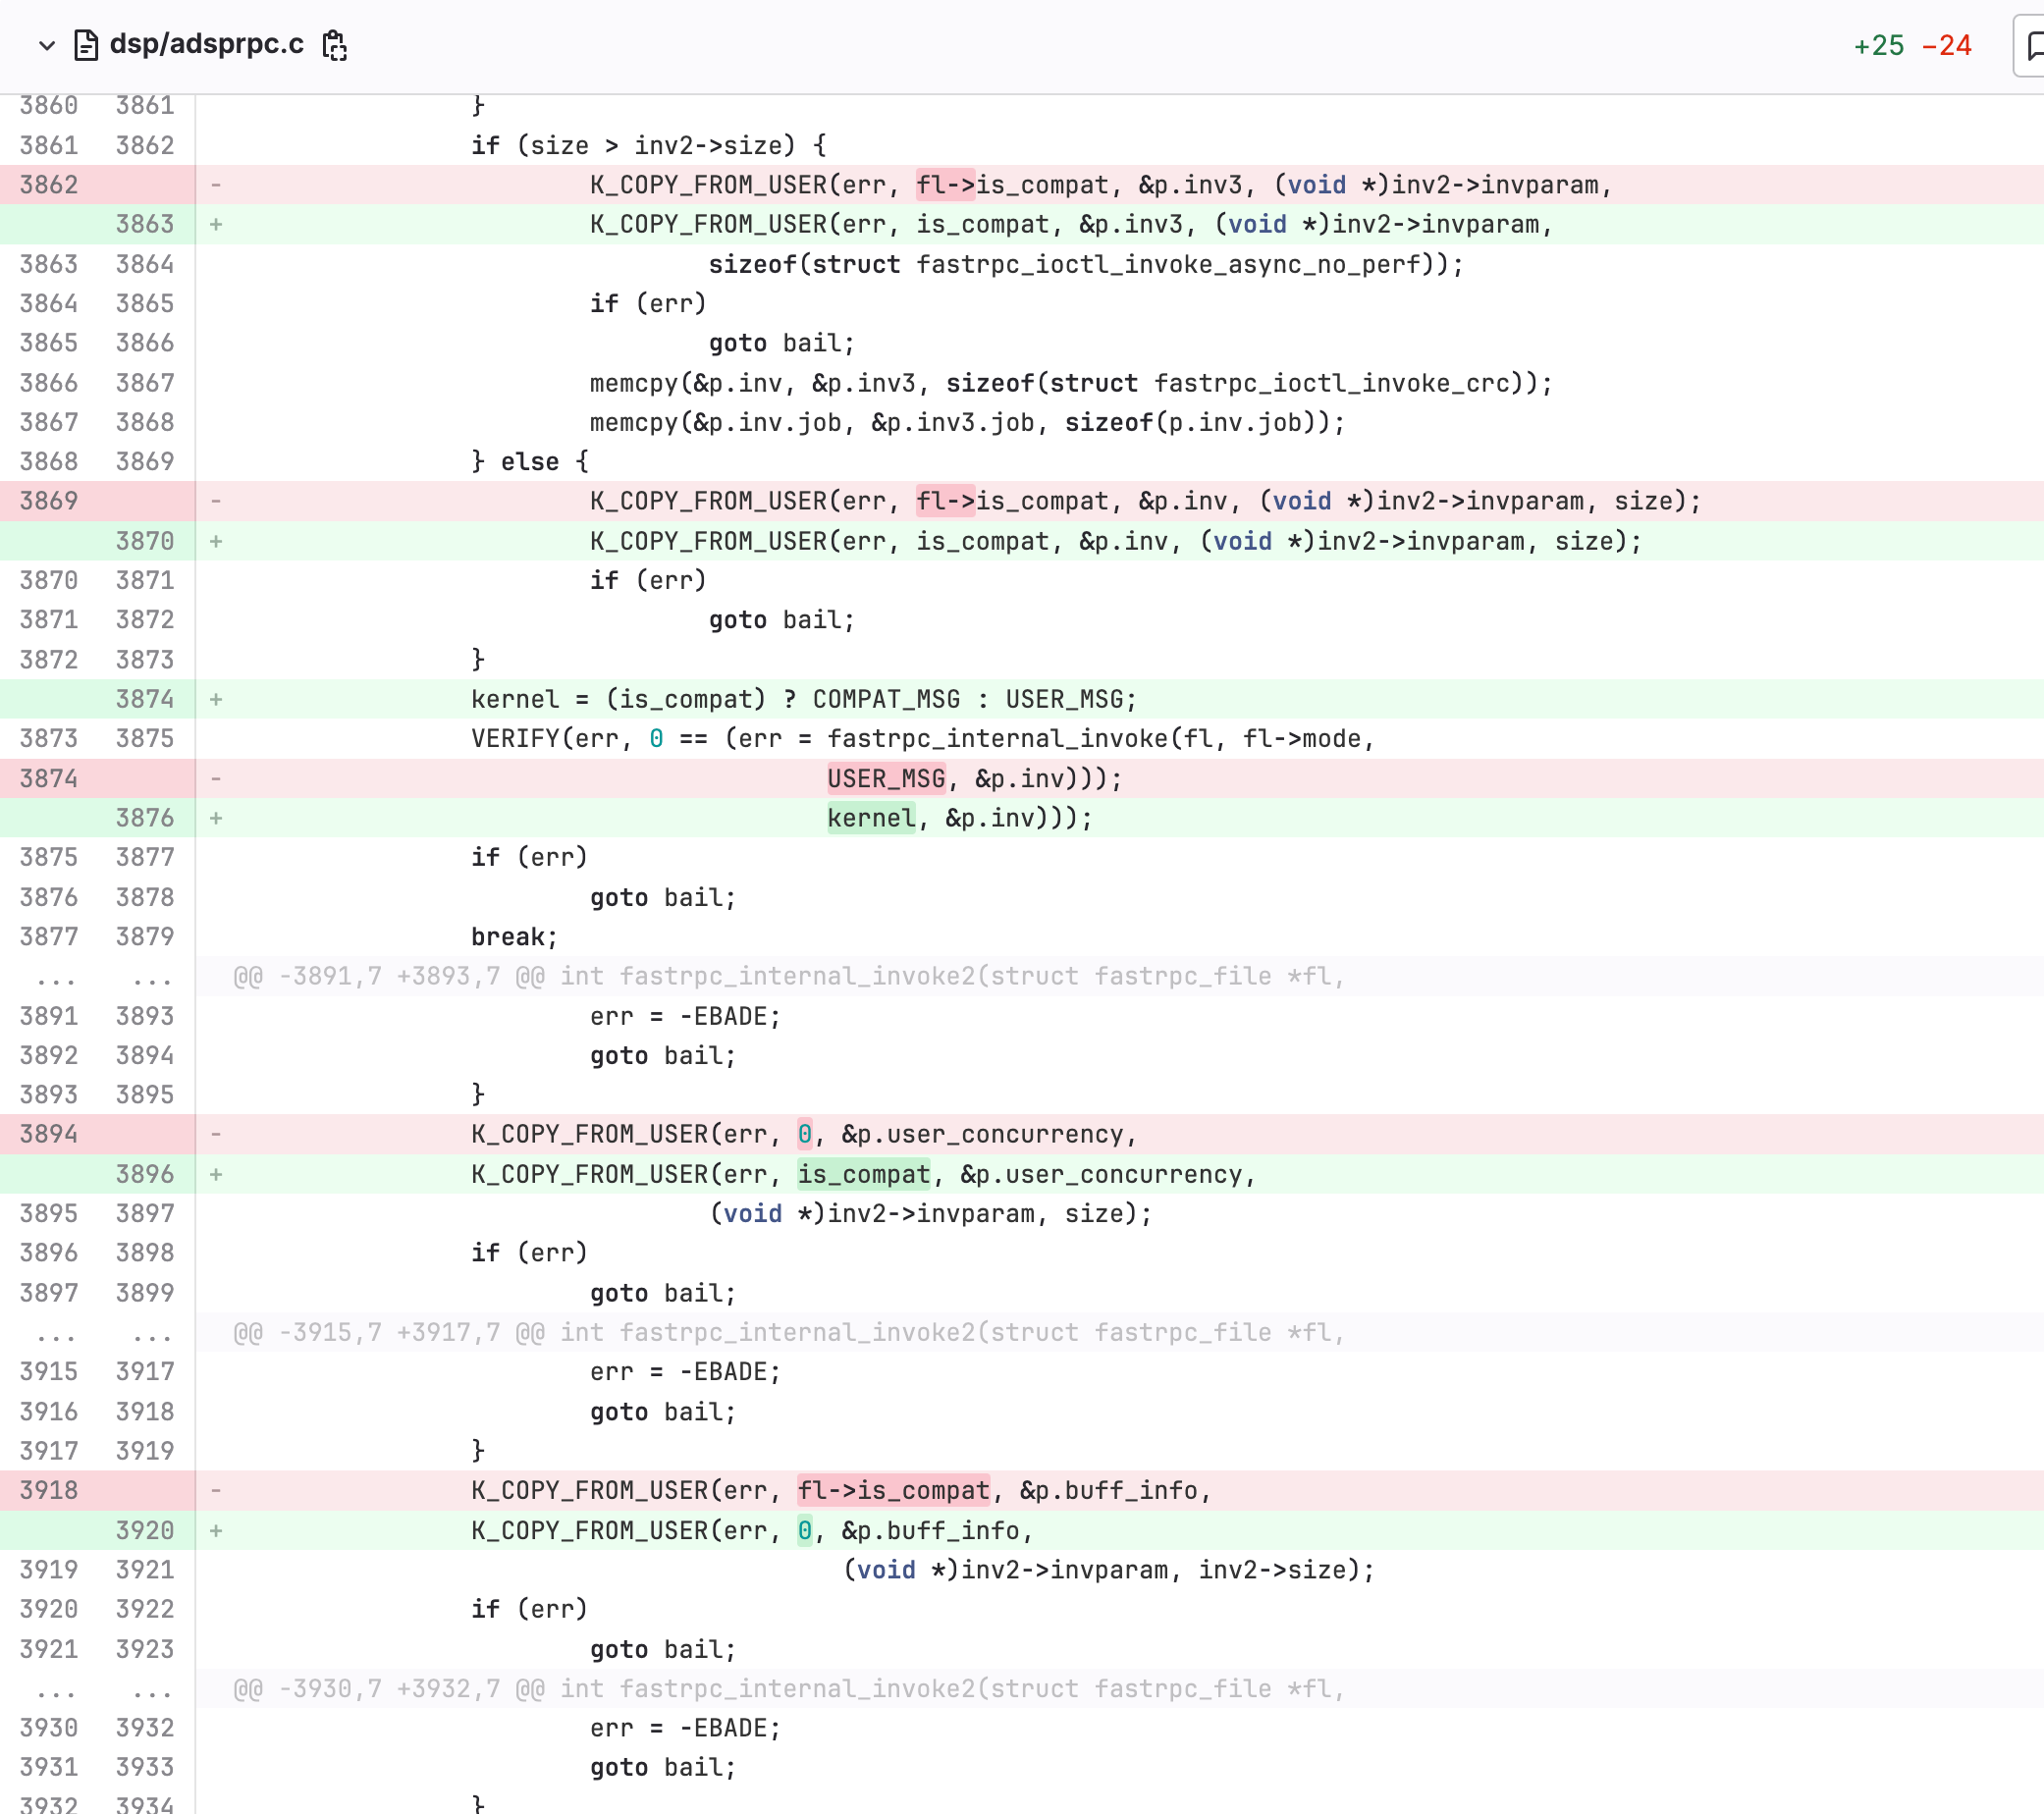Screen dimensions: 2044x1814
Task: Click the removed 'K_COPY_FROM_USER(err, 0, &p.user_concurrency,' line
Action: pos(804,1134)
